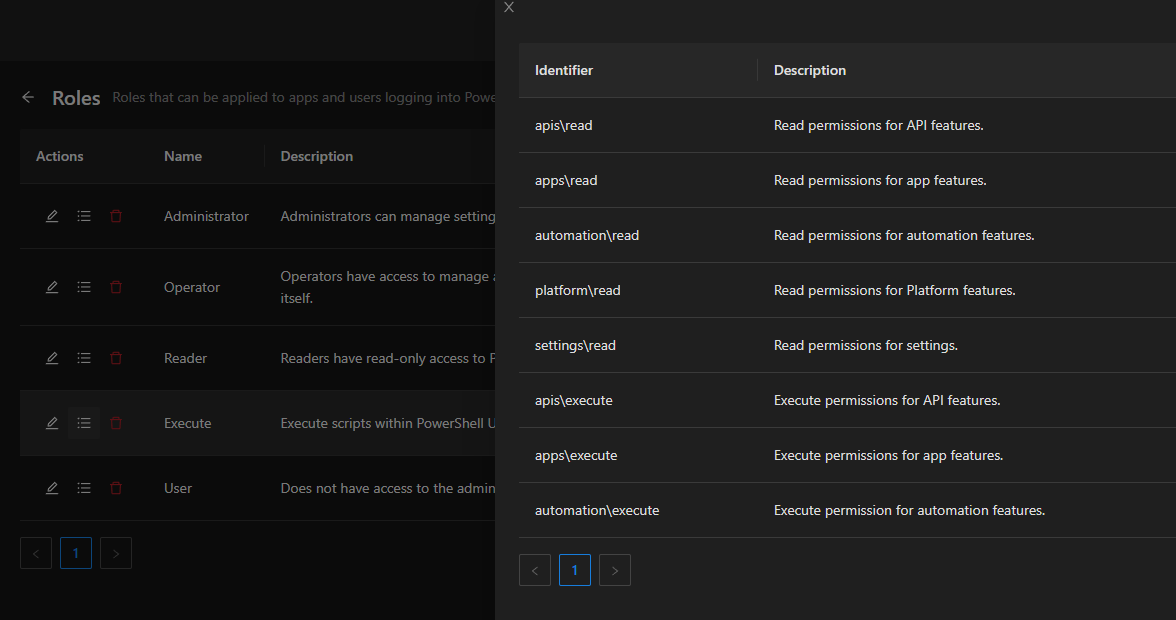
Task: Open permissions list for Reader role
Action: click(x=84, y=358)
